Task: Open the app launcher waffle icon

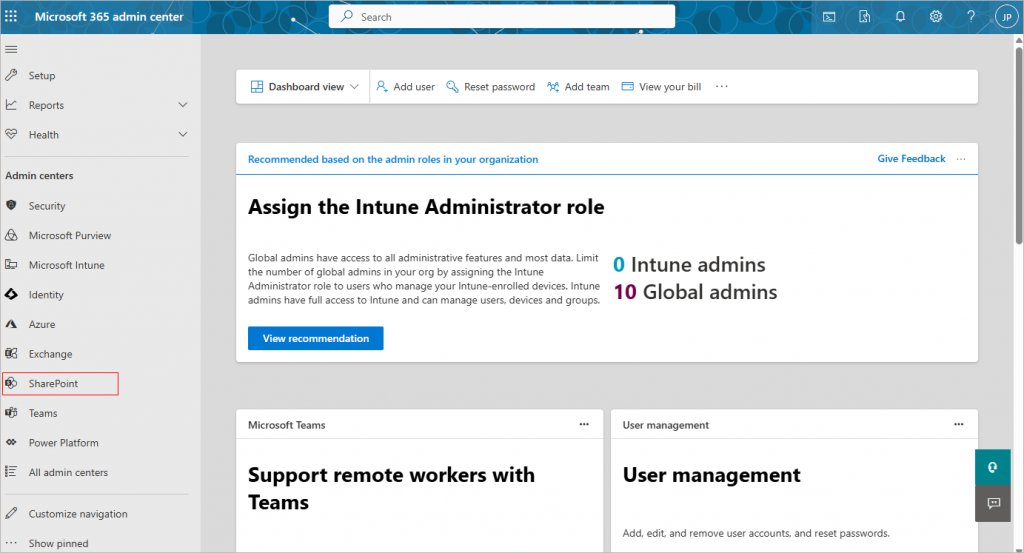Action: pyautogui.click(x=11, y=16)
